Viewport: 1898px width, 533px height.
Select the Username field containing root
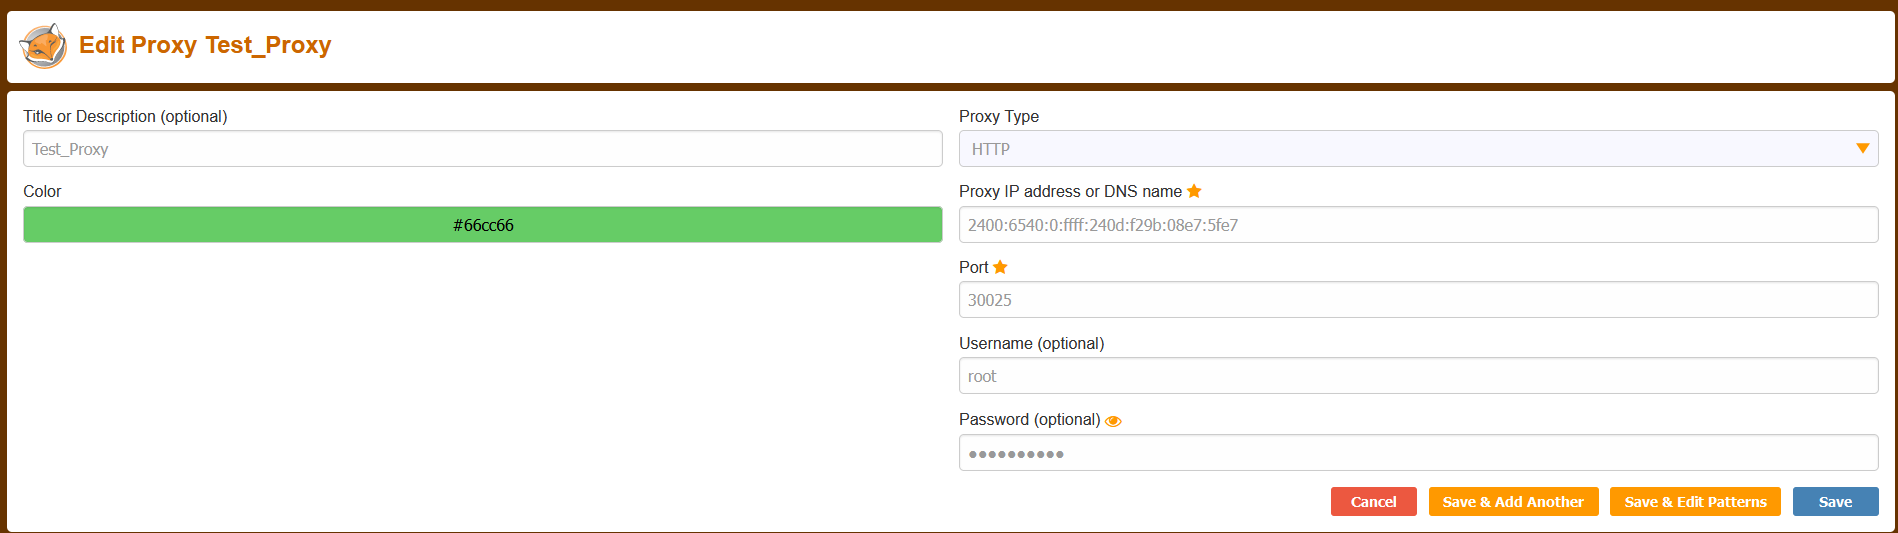point(1418,376)
